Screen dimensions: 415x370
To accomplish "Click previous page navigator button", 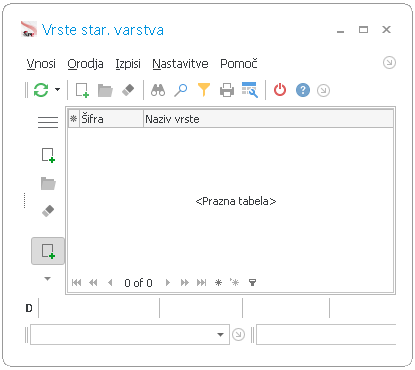I will pyautogui.click(x=93, y=283).
